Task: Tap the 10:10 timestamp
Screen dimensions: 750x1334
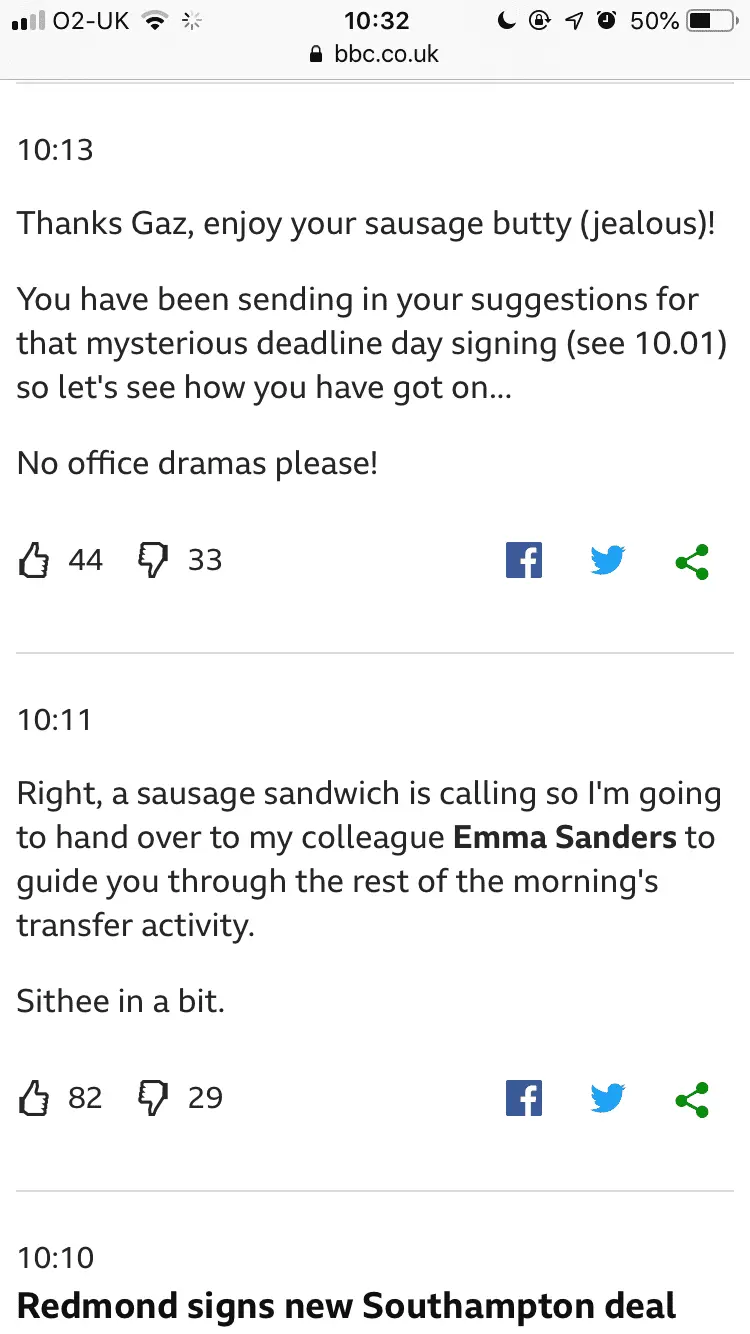Action: [55, 1257]
